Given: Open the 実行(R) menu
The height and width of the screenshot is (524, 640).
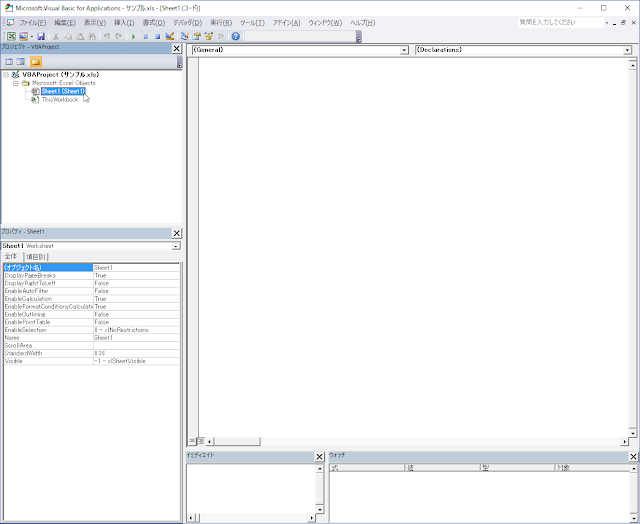Looking at the screenshot, I should 221,23.
